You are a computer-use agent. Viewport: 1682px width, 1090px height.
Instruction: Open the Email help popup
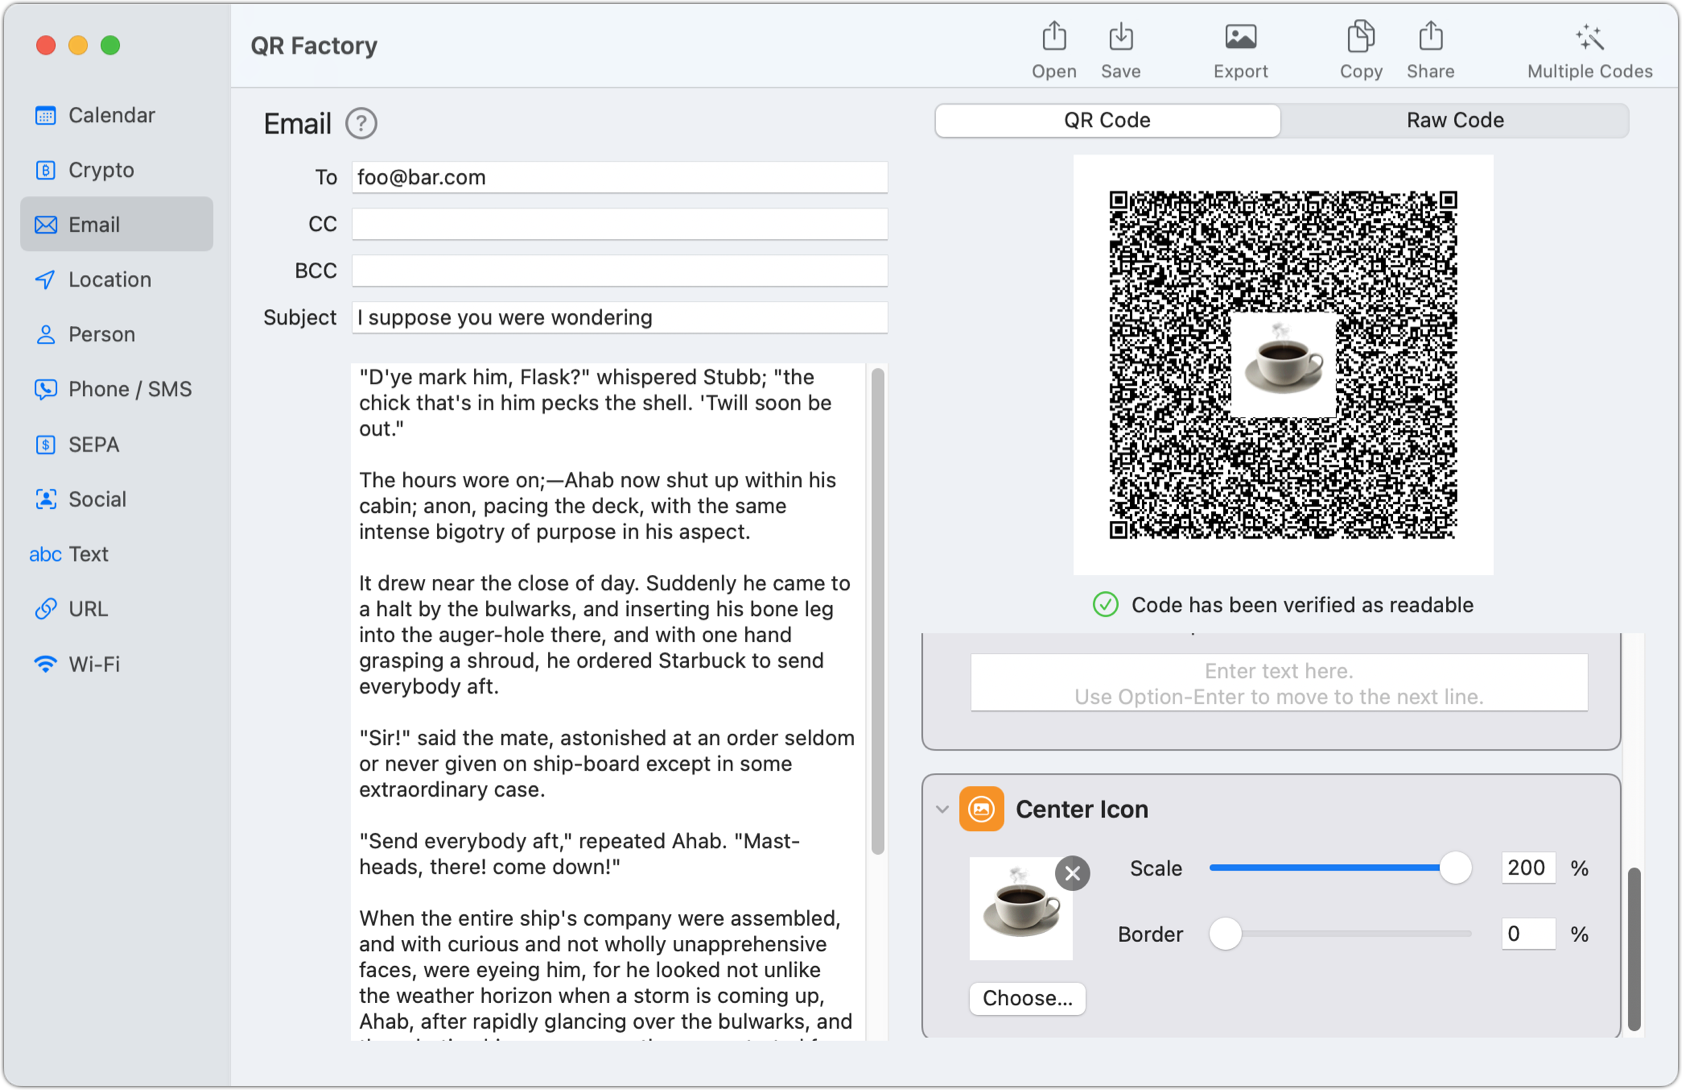(x=361, y=123)
